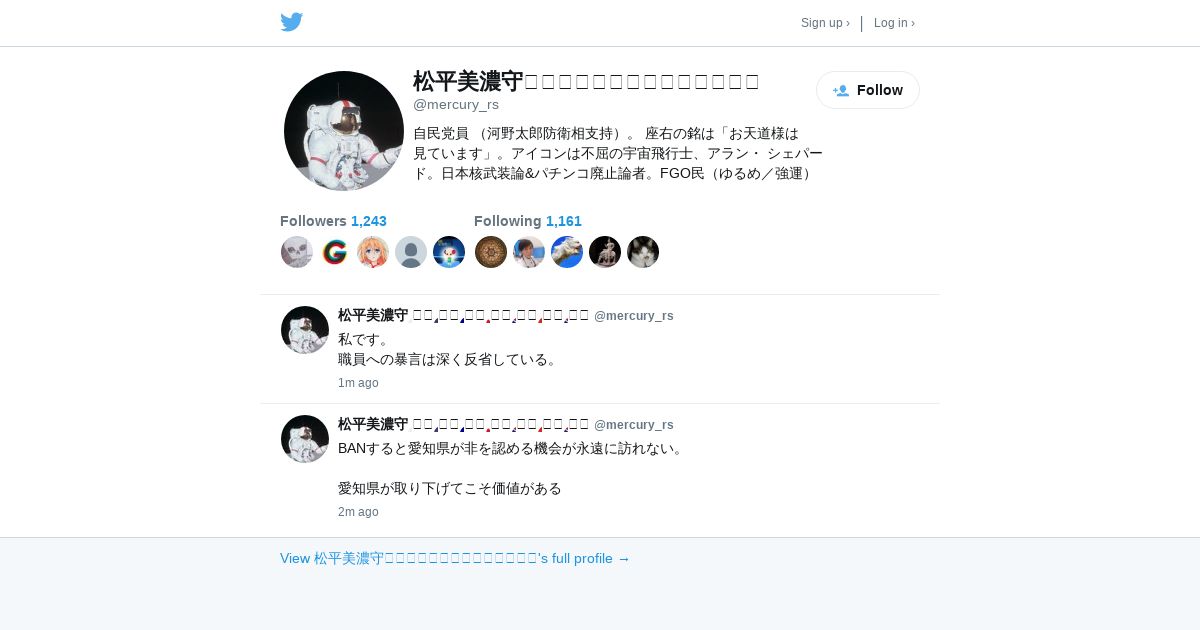Open the large astronaut profile picture
The width and height of the screenshot is (1200, 630).
pos(344,131)
